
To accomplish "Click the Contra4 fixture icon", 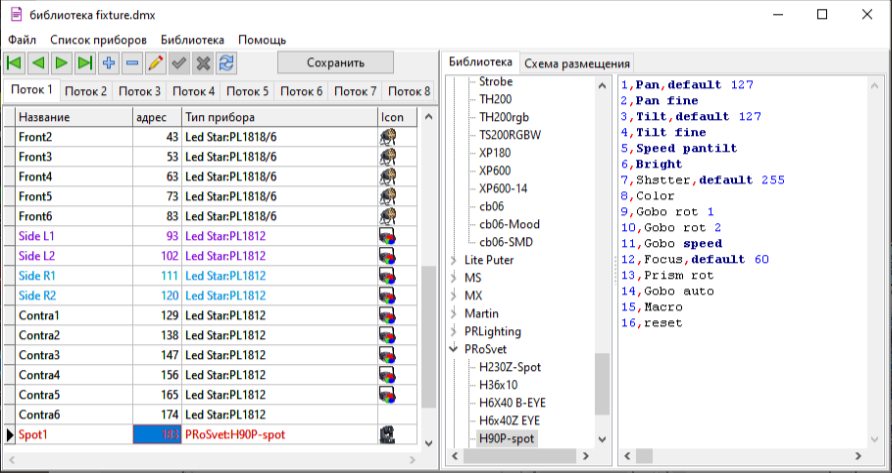I will 387,375.
